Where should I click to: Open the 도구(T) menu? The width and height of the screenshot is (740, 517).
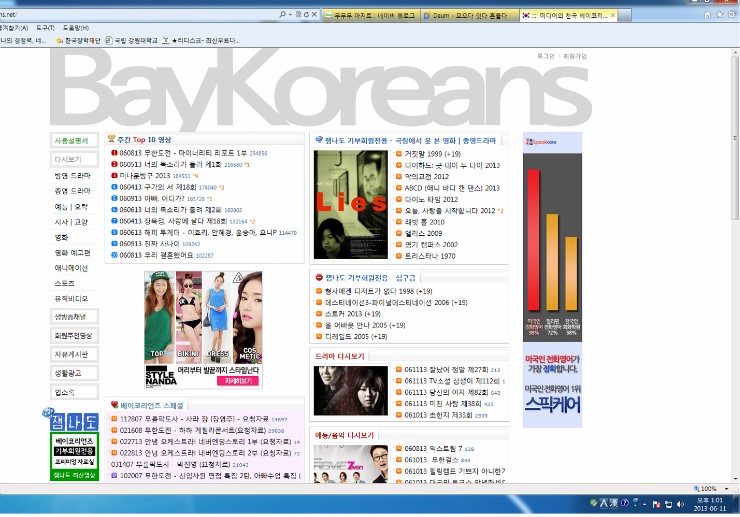(45, 28)
